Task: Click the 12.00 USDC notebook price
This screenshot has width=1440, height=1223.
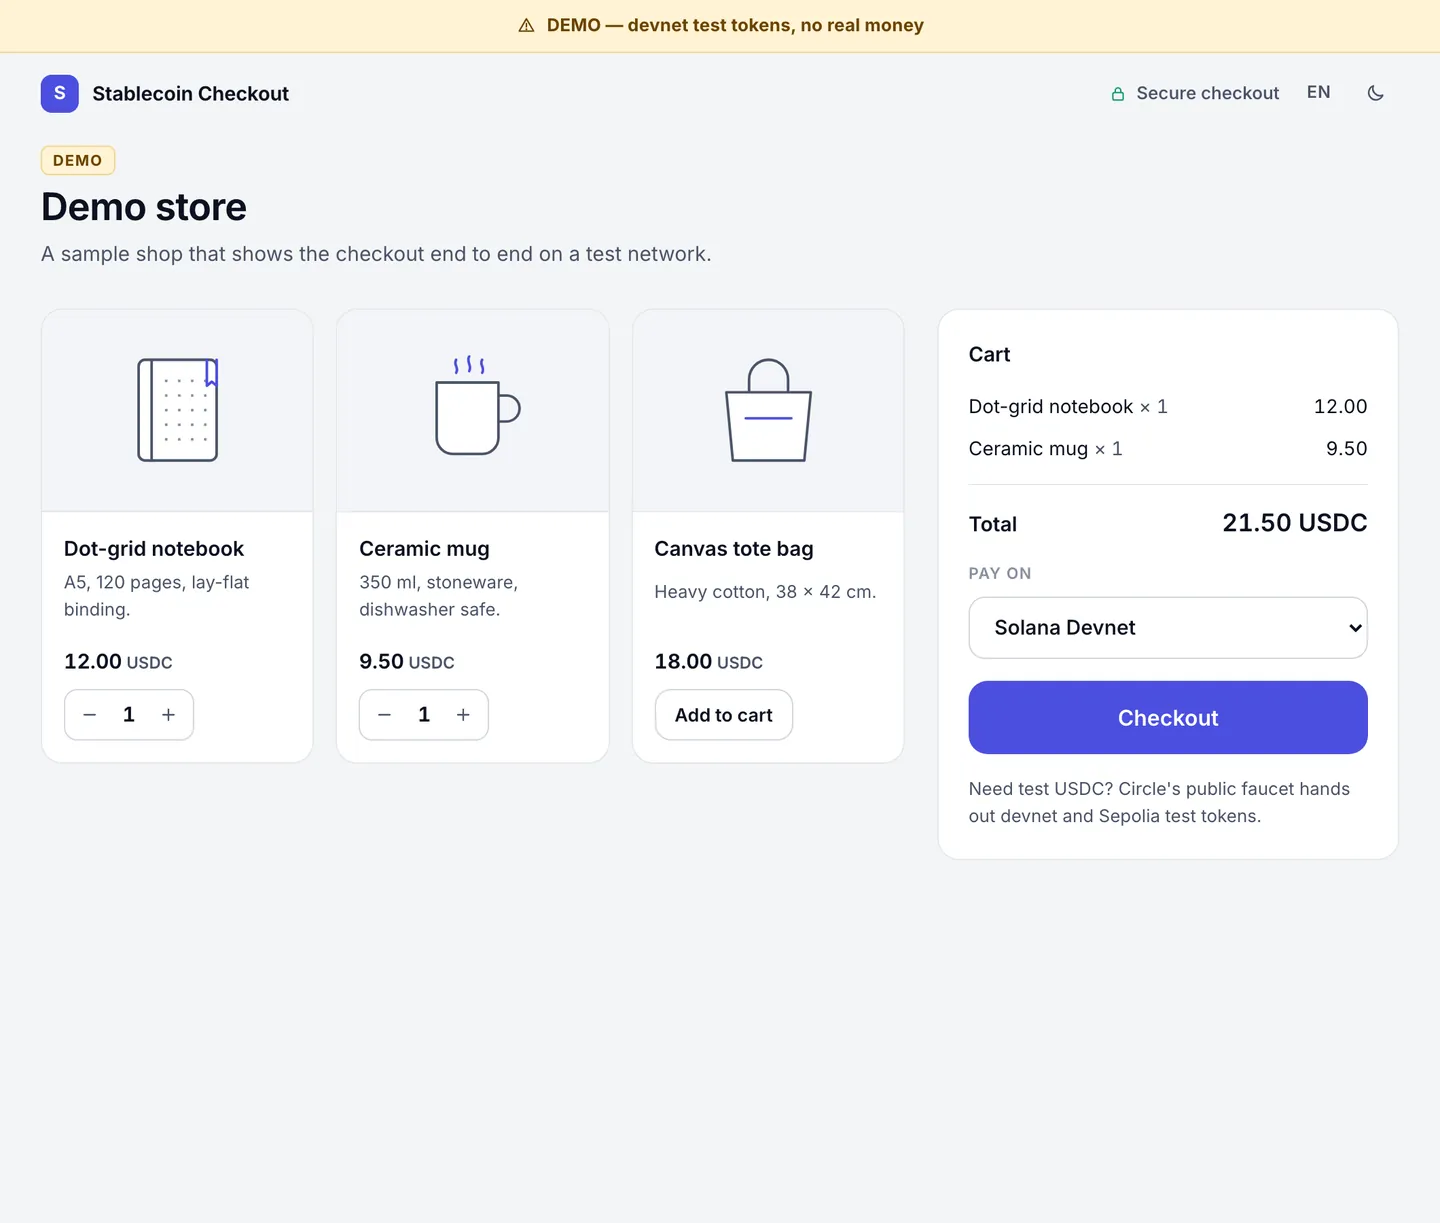Action: click(118, 662)
